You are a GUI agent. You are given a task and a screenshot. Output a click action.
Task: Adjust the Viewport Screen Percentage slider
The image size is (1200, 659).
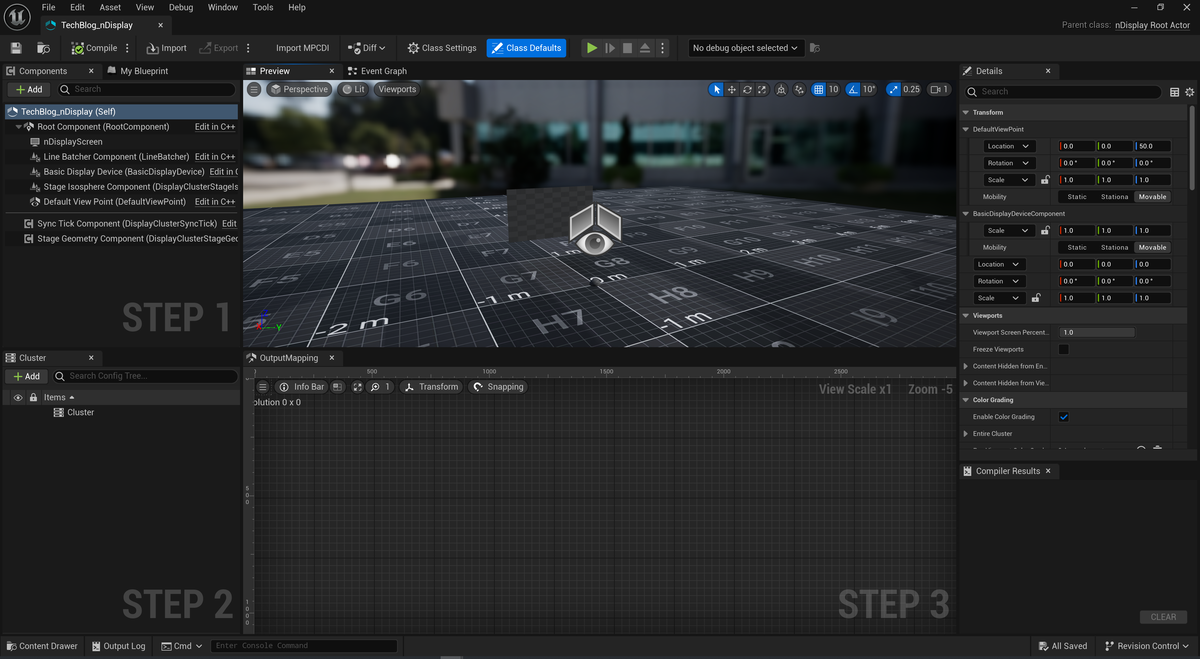click(x=1097, y=332)
